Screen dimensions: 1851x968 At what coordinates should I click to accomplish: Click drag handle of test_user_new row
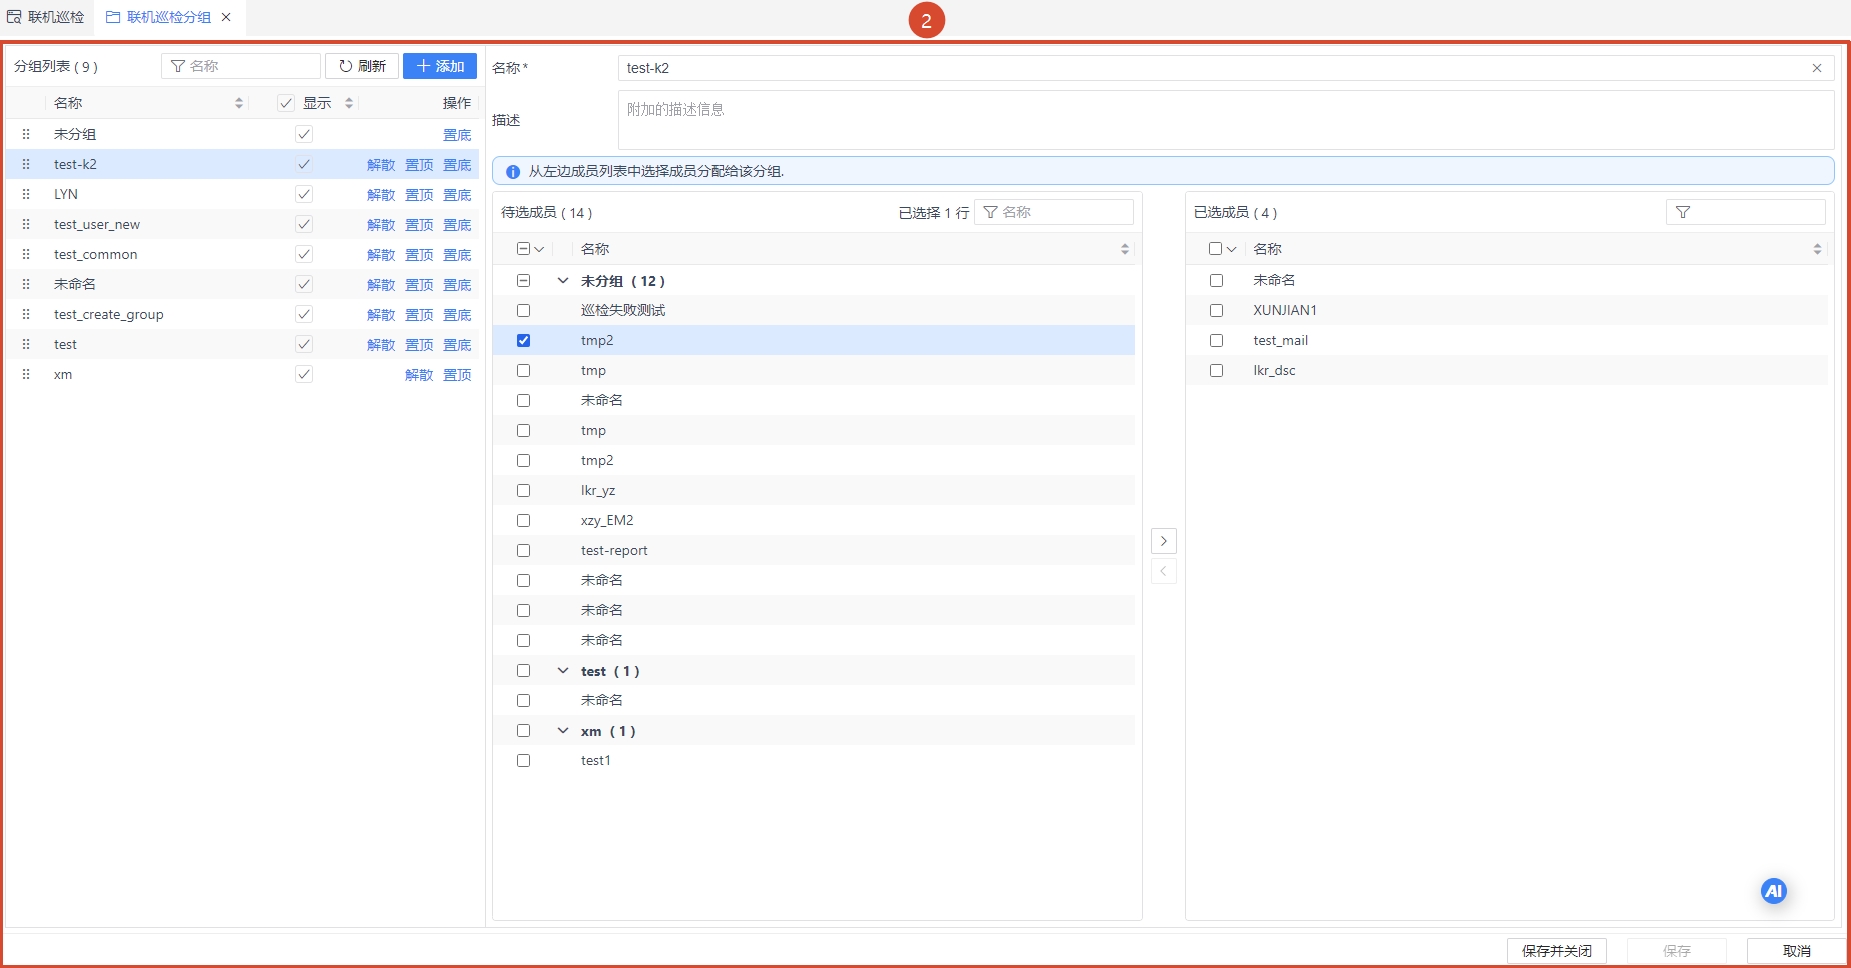pyautogui.click(x=26, y=224)
